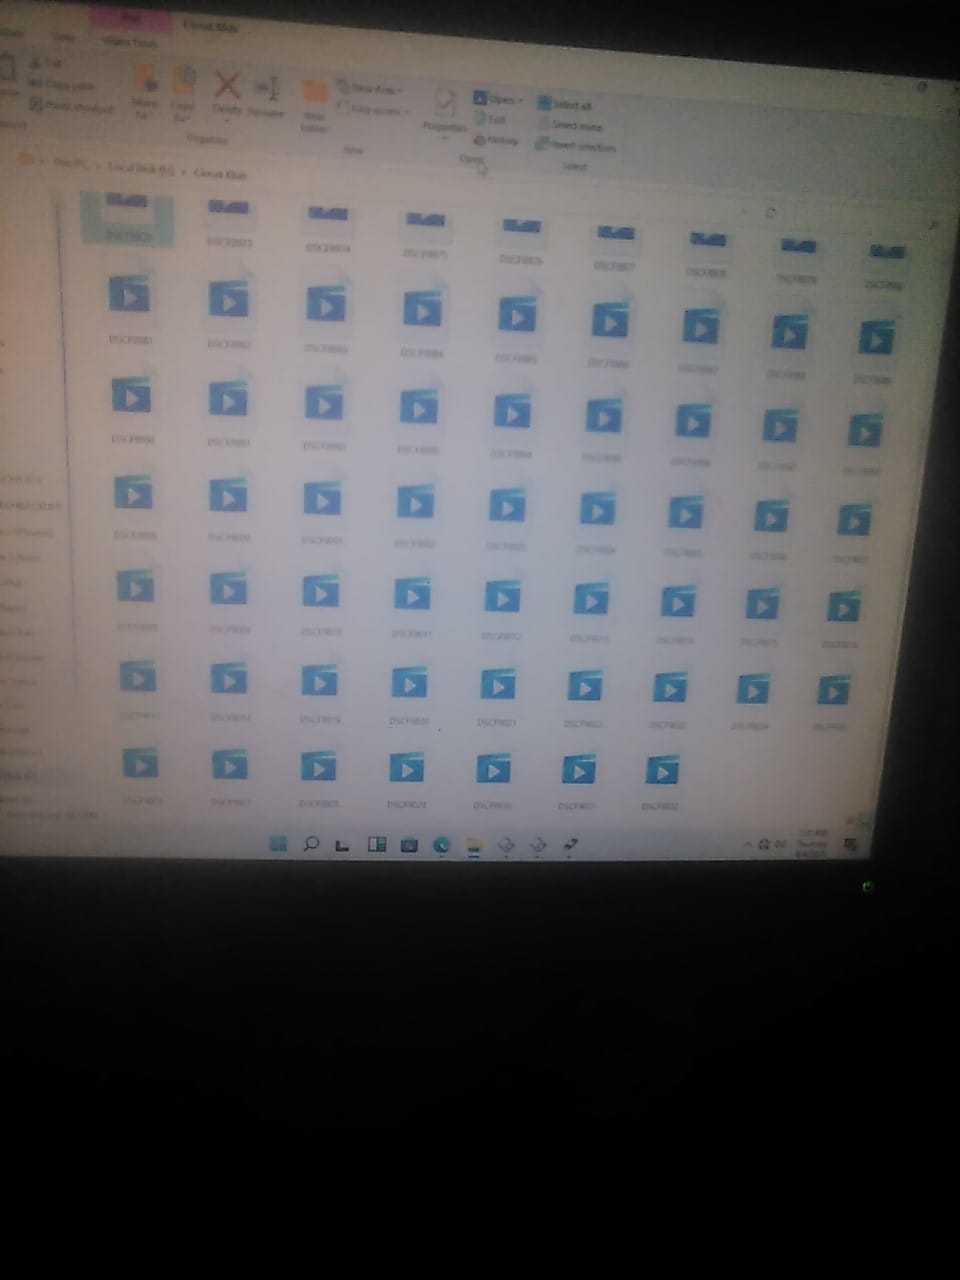Viewport: 960px width, 1280px height.
Task: Expand the Easy access dropdown
Action: 376,110
